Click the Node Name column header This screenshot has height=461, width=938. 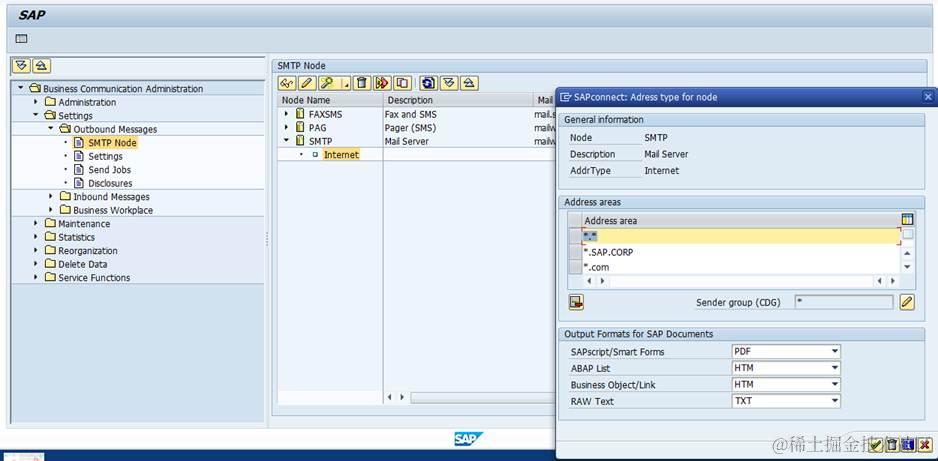click(x=330, y=100)
